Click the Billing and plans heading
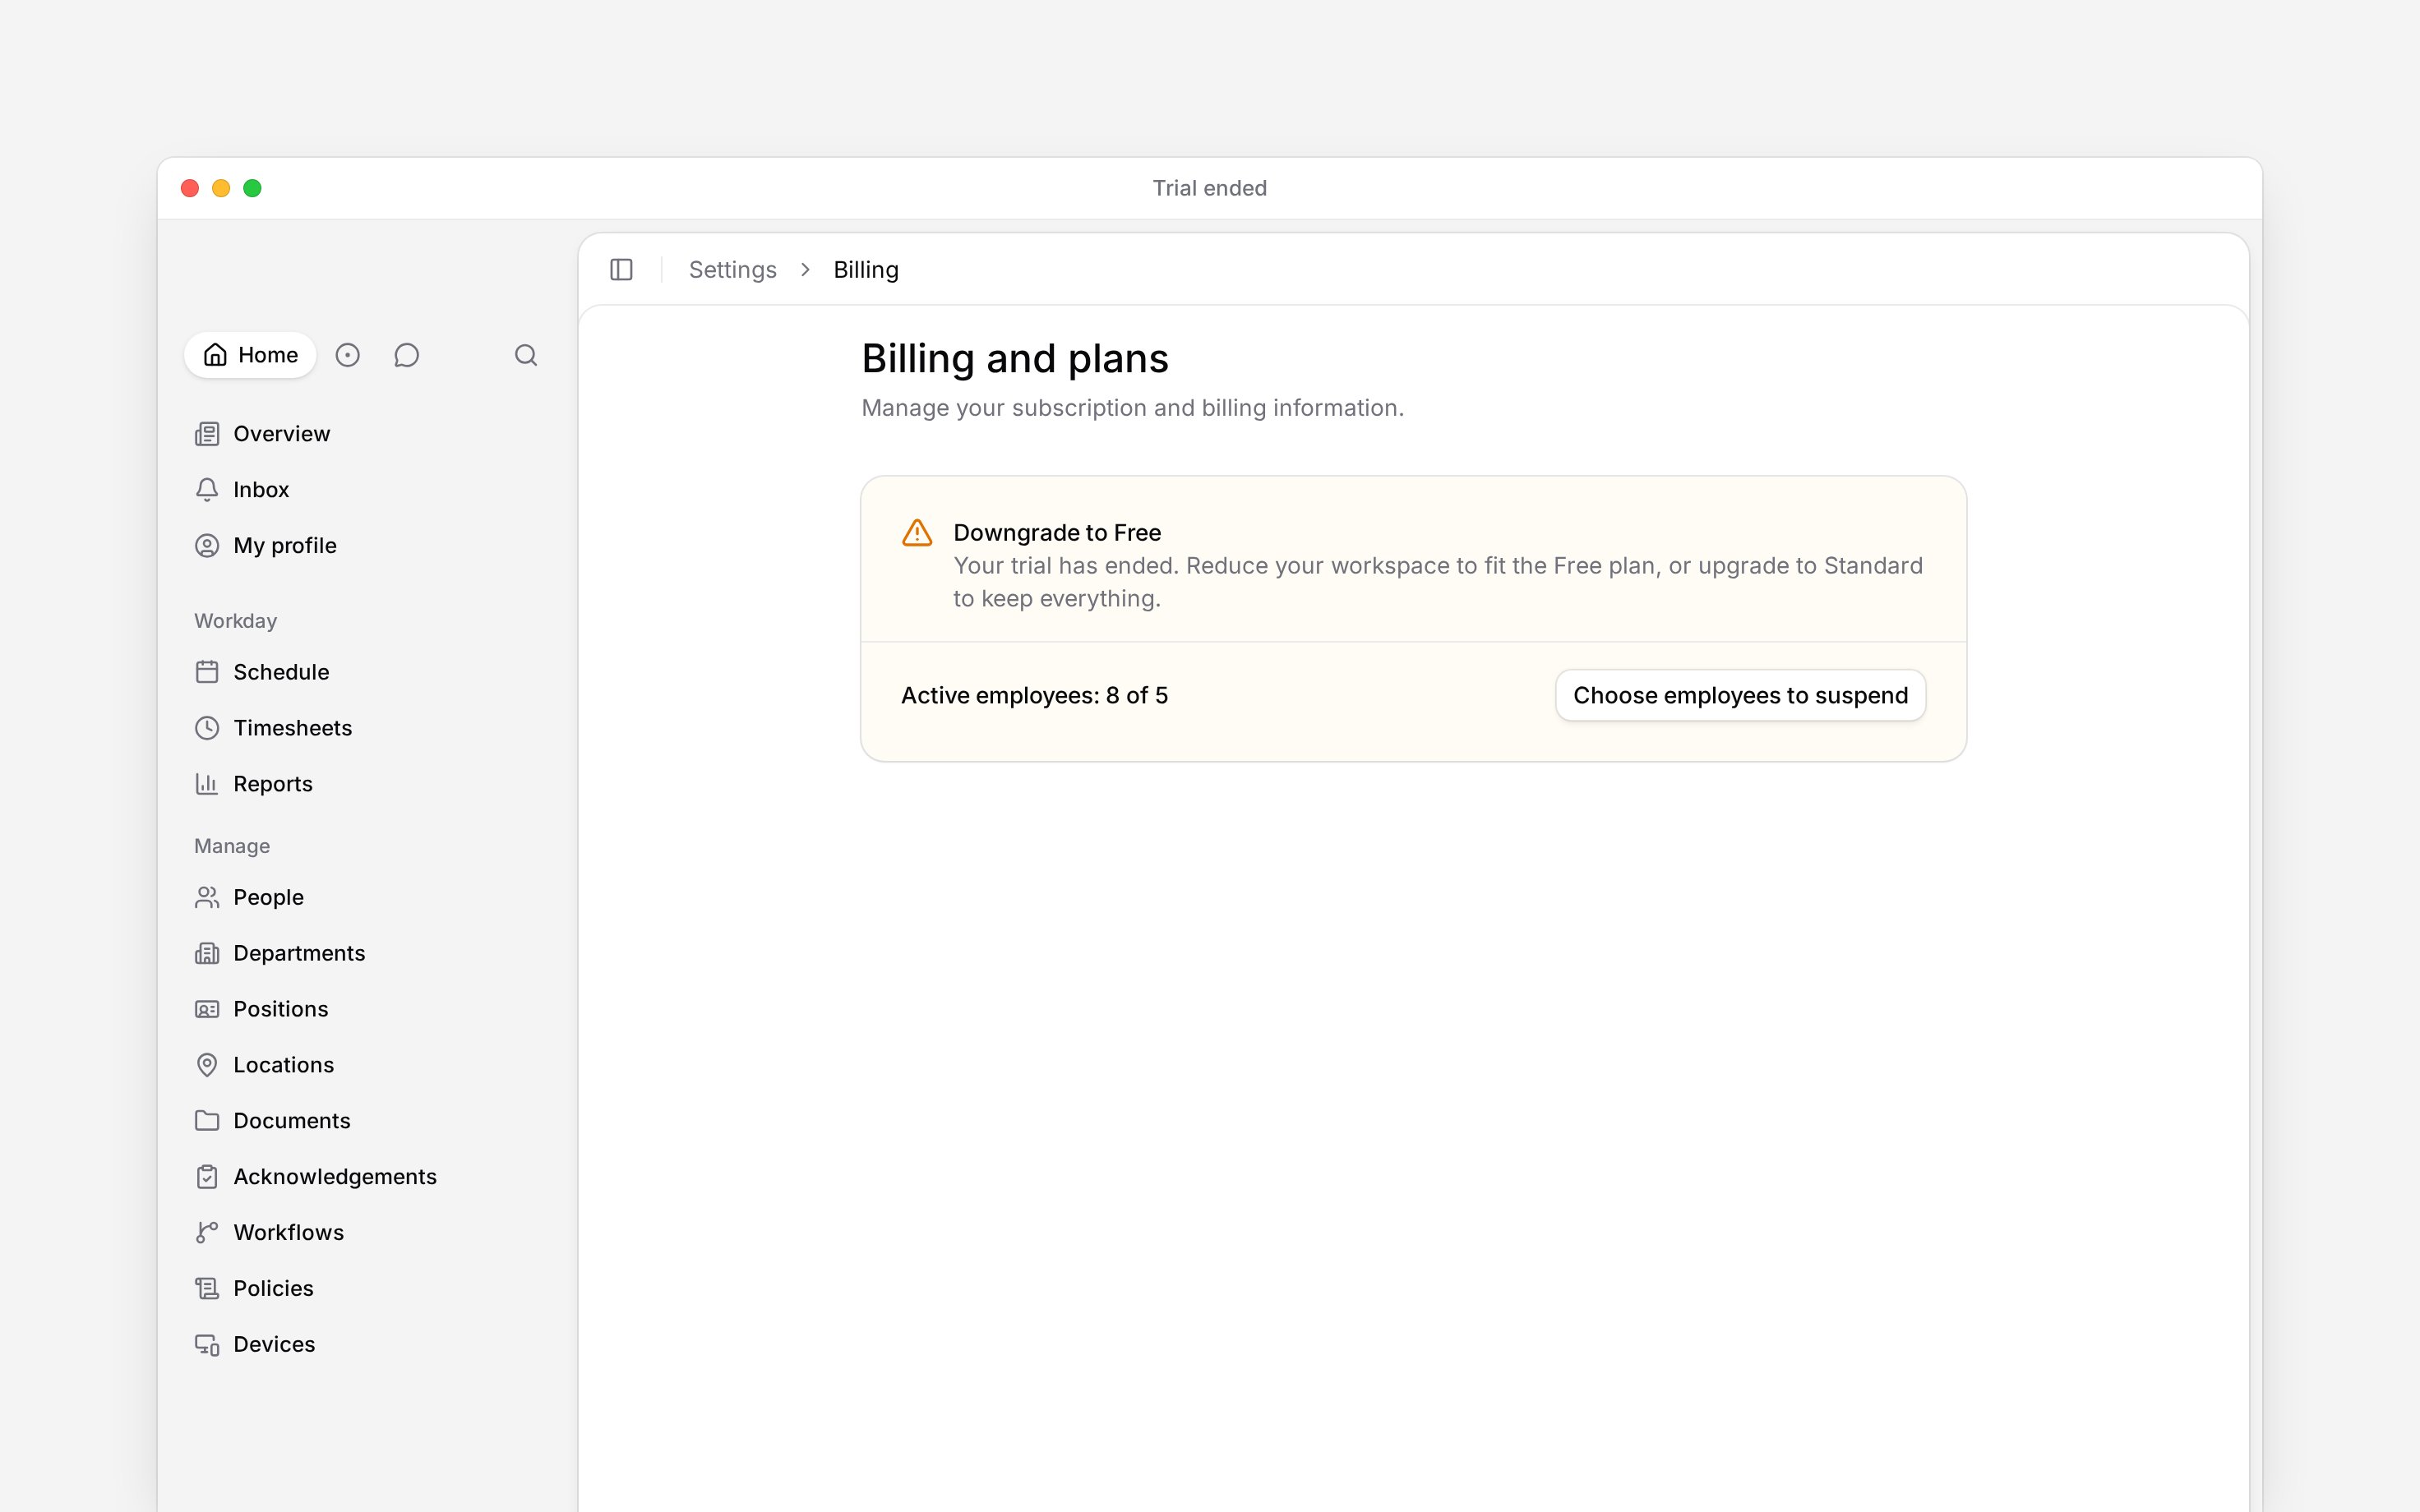Image resolution: width=2420 pixels, height=1512 pixels. [x=1015, y=359]
